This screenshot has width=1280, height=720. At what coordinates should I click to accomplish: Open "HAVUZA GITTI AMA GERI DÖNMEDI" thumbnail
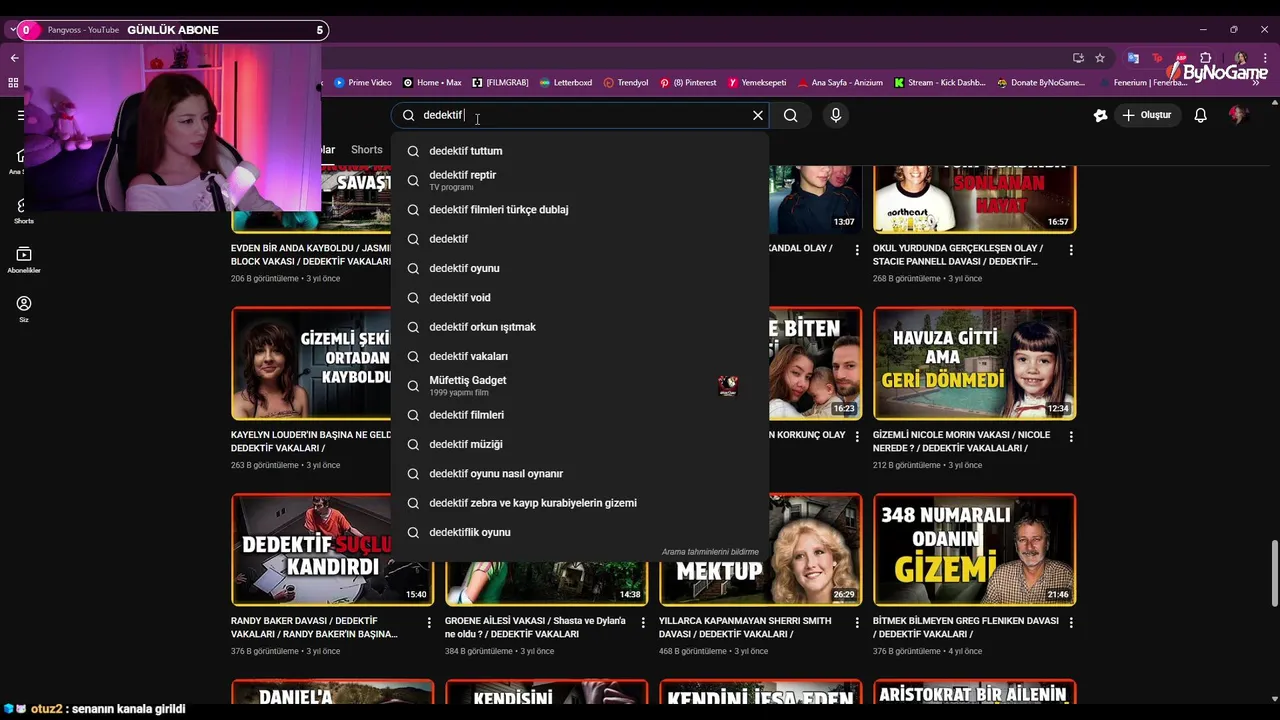(974, 363)
